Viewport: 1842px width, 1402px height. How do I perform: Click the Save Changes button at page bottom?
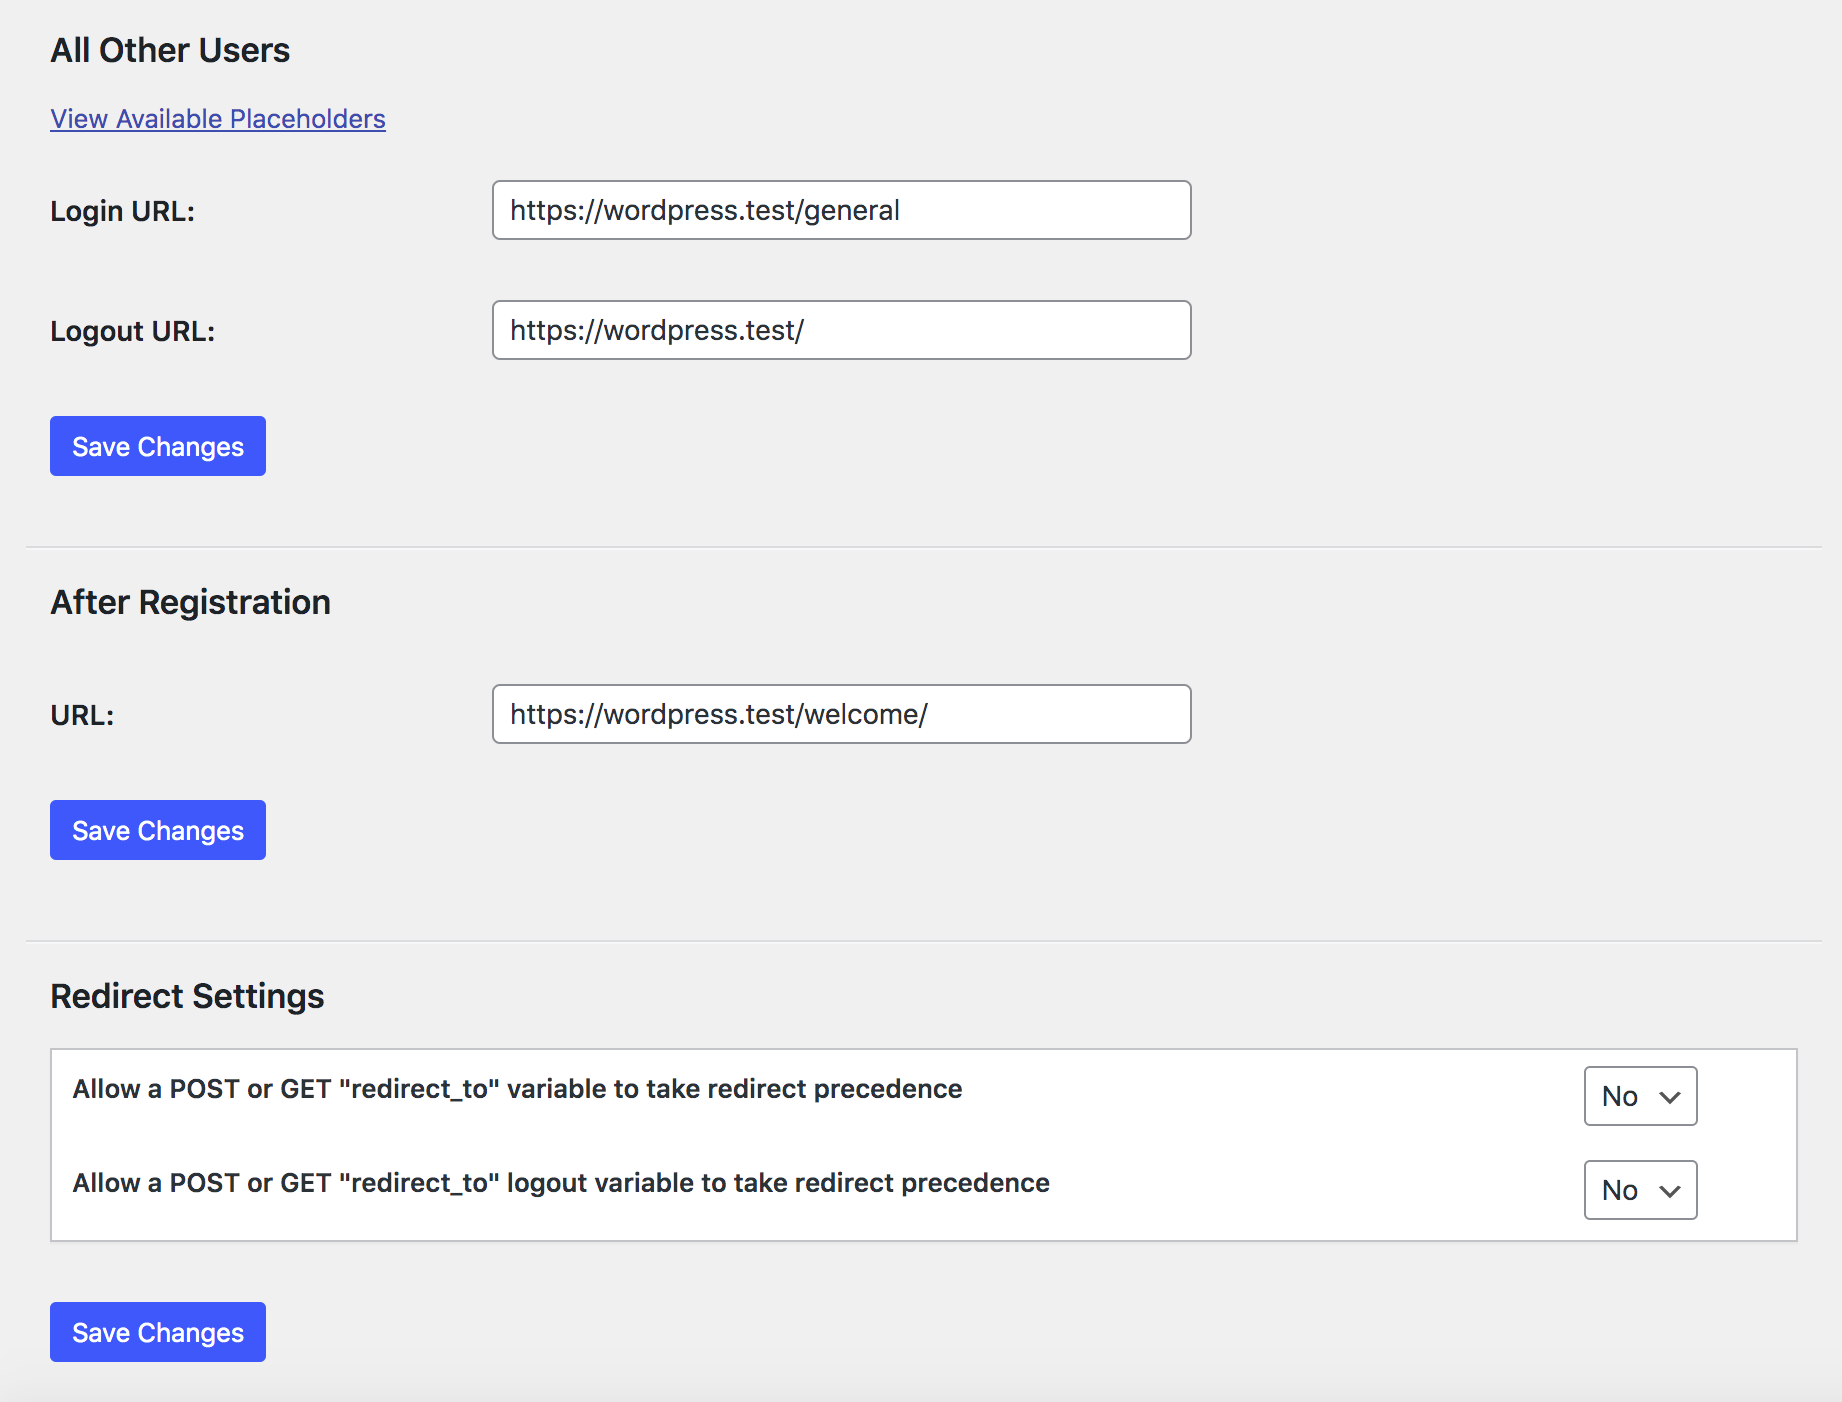tap(157, 1332)
